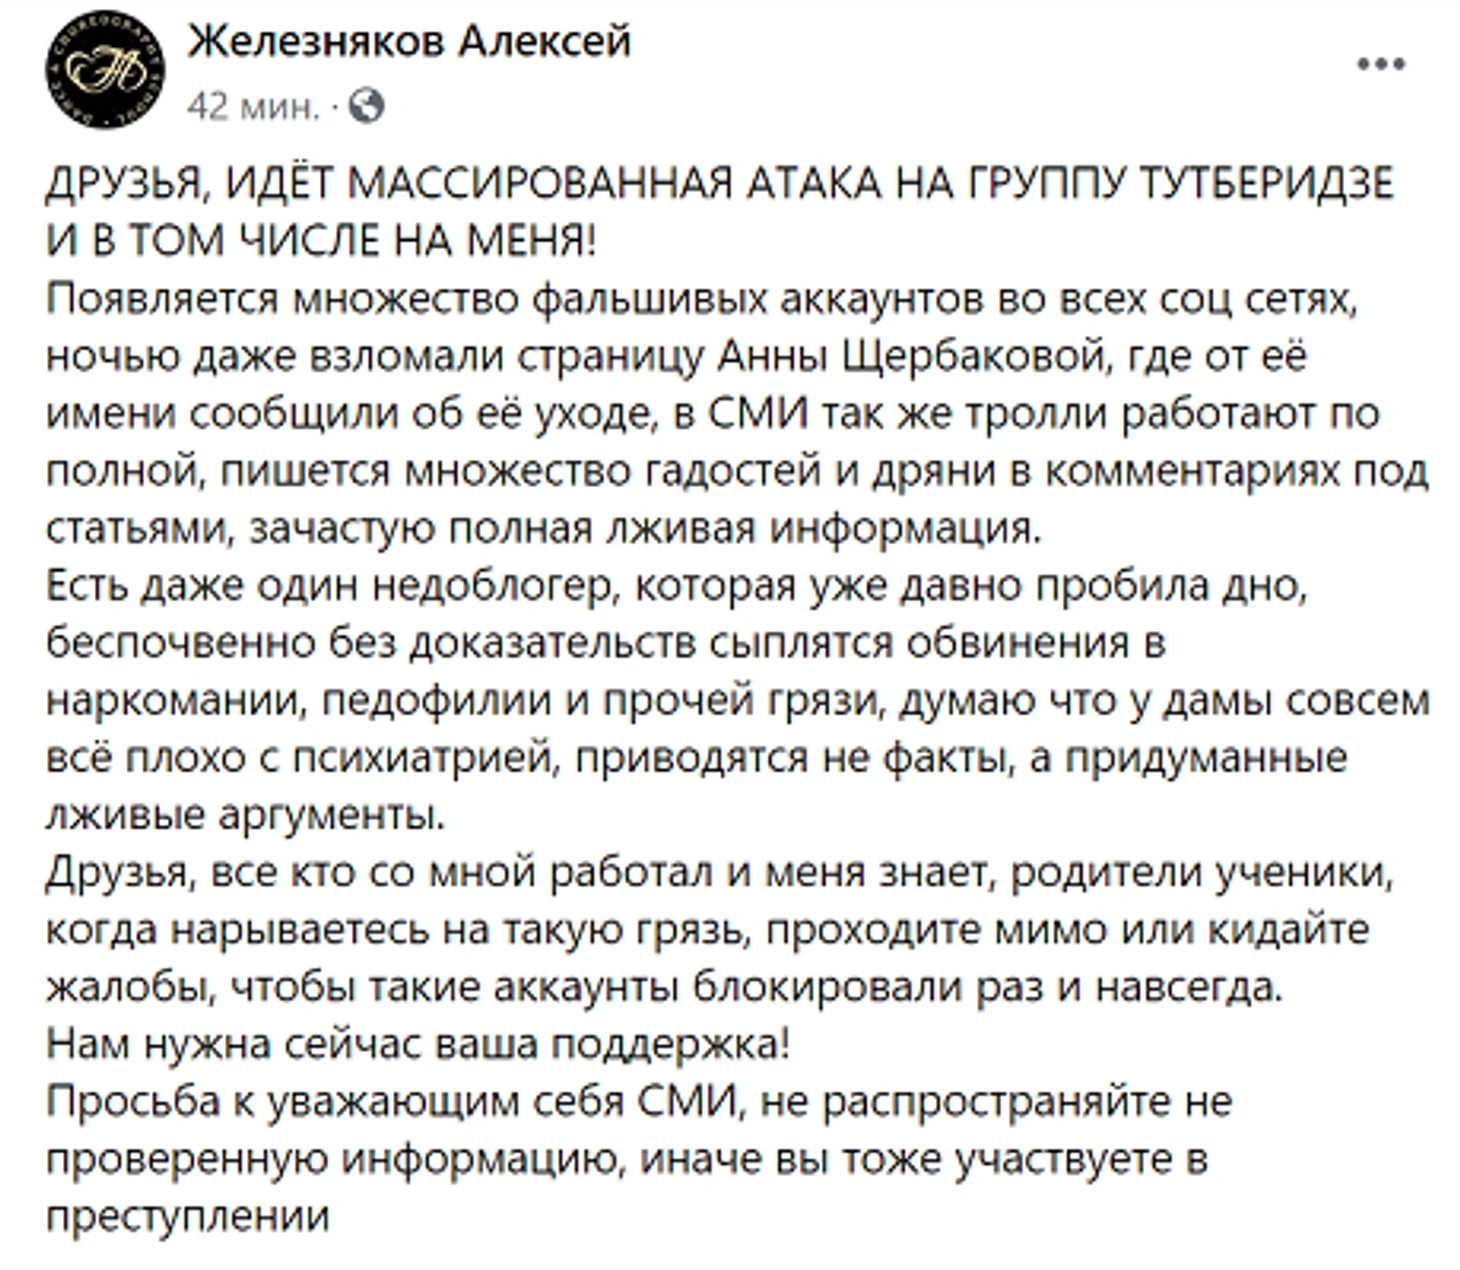Open the three-dot post options menu
This screenshot has height=1270, width=1460.
(1382, 65)
